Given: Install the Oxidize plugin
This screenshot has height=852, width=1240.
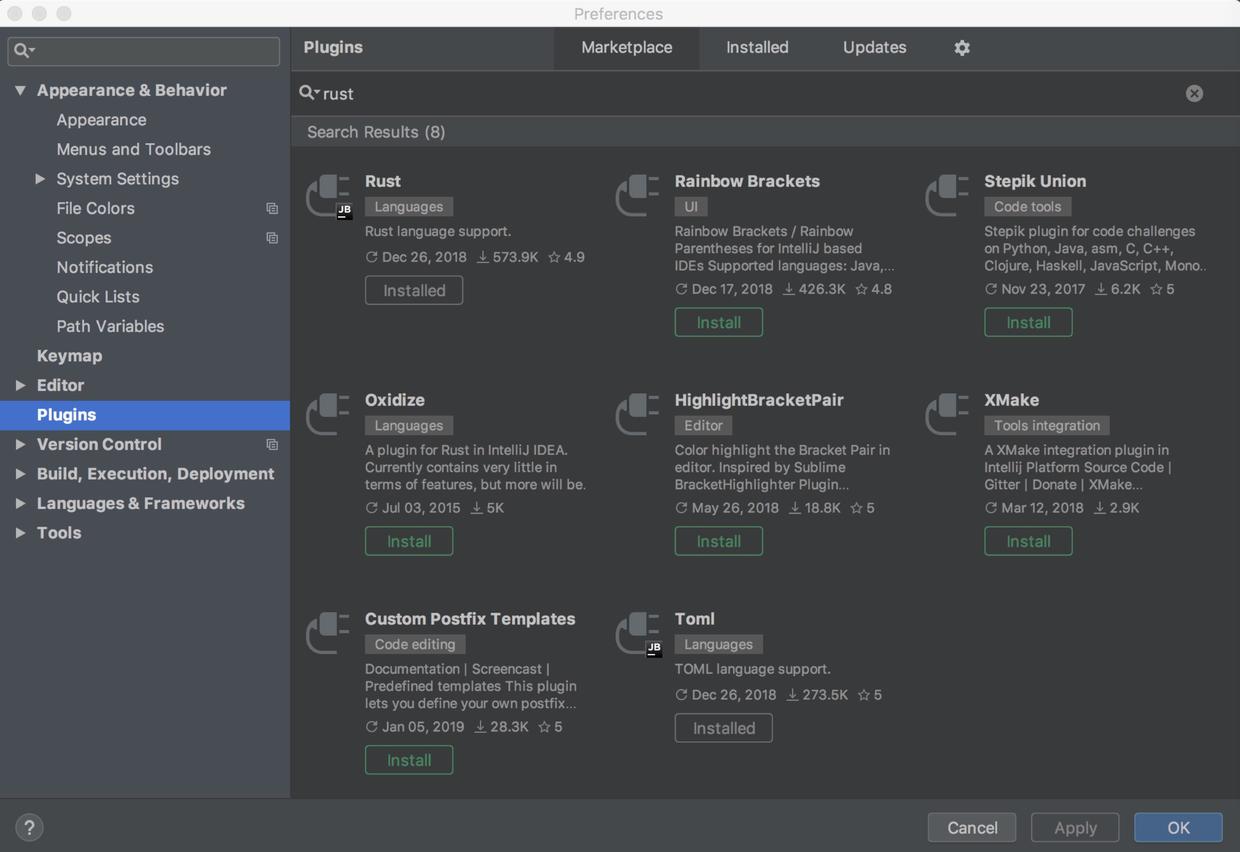Looking at the screenshot, I should (408, 541).
